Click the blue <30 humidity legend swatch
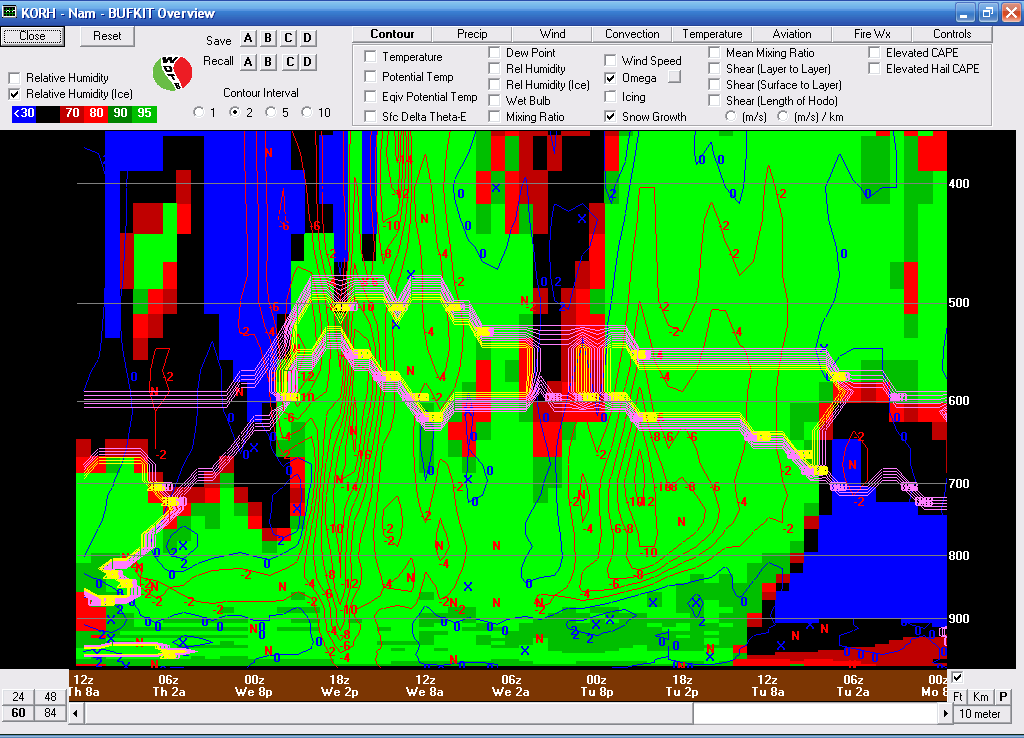 [x=24, y=114]
